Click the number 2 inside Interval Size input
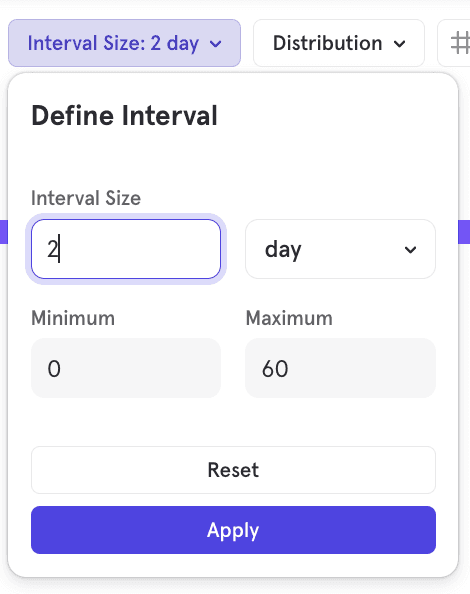Viewport: 470px width, 594px height. point(52,250)
